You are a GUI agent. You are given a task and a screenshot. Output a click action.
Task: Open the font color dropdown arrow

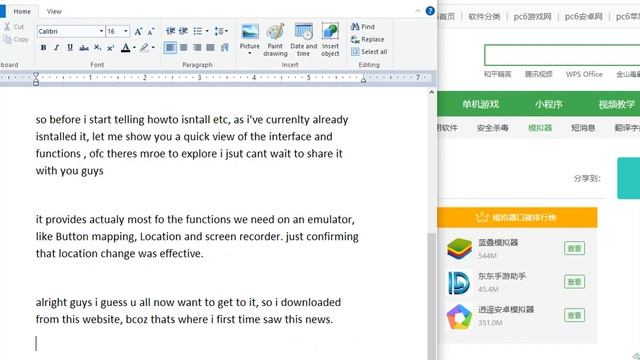[x=134, y=48]
